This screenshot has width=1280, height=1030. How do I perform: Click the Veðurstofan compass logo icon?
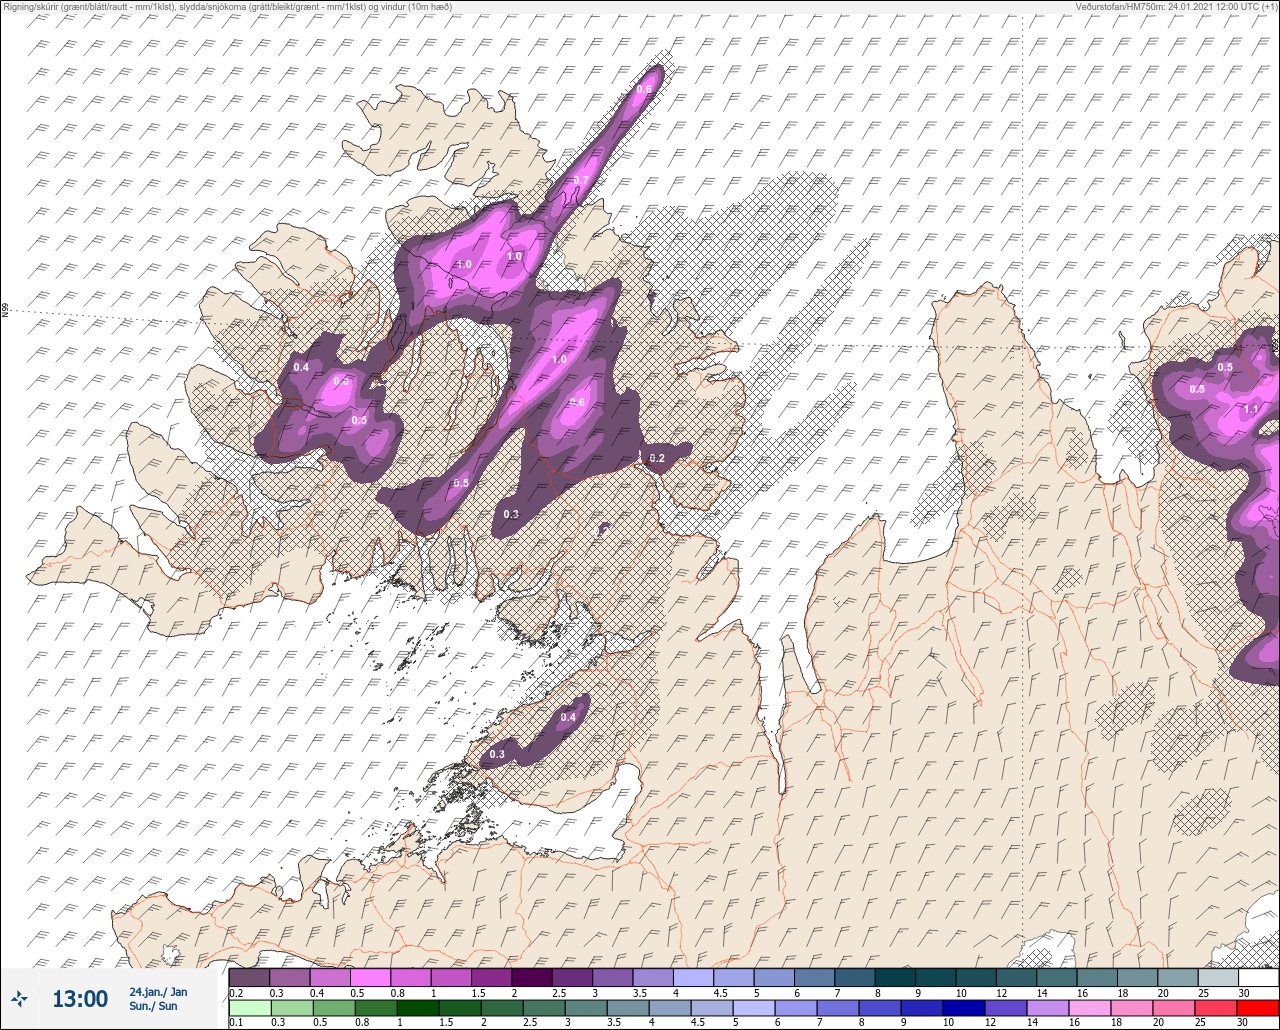coord(19,998)
